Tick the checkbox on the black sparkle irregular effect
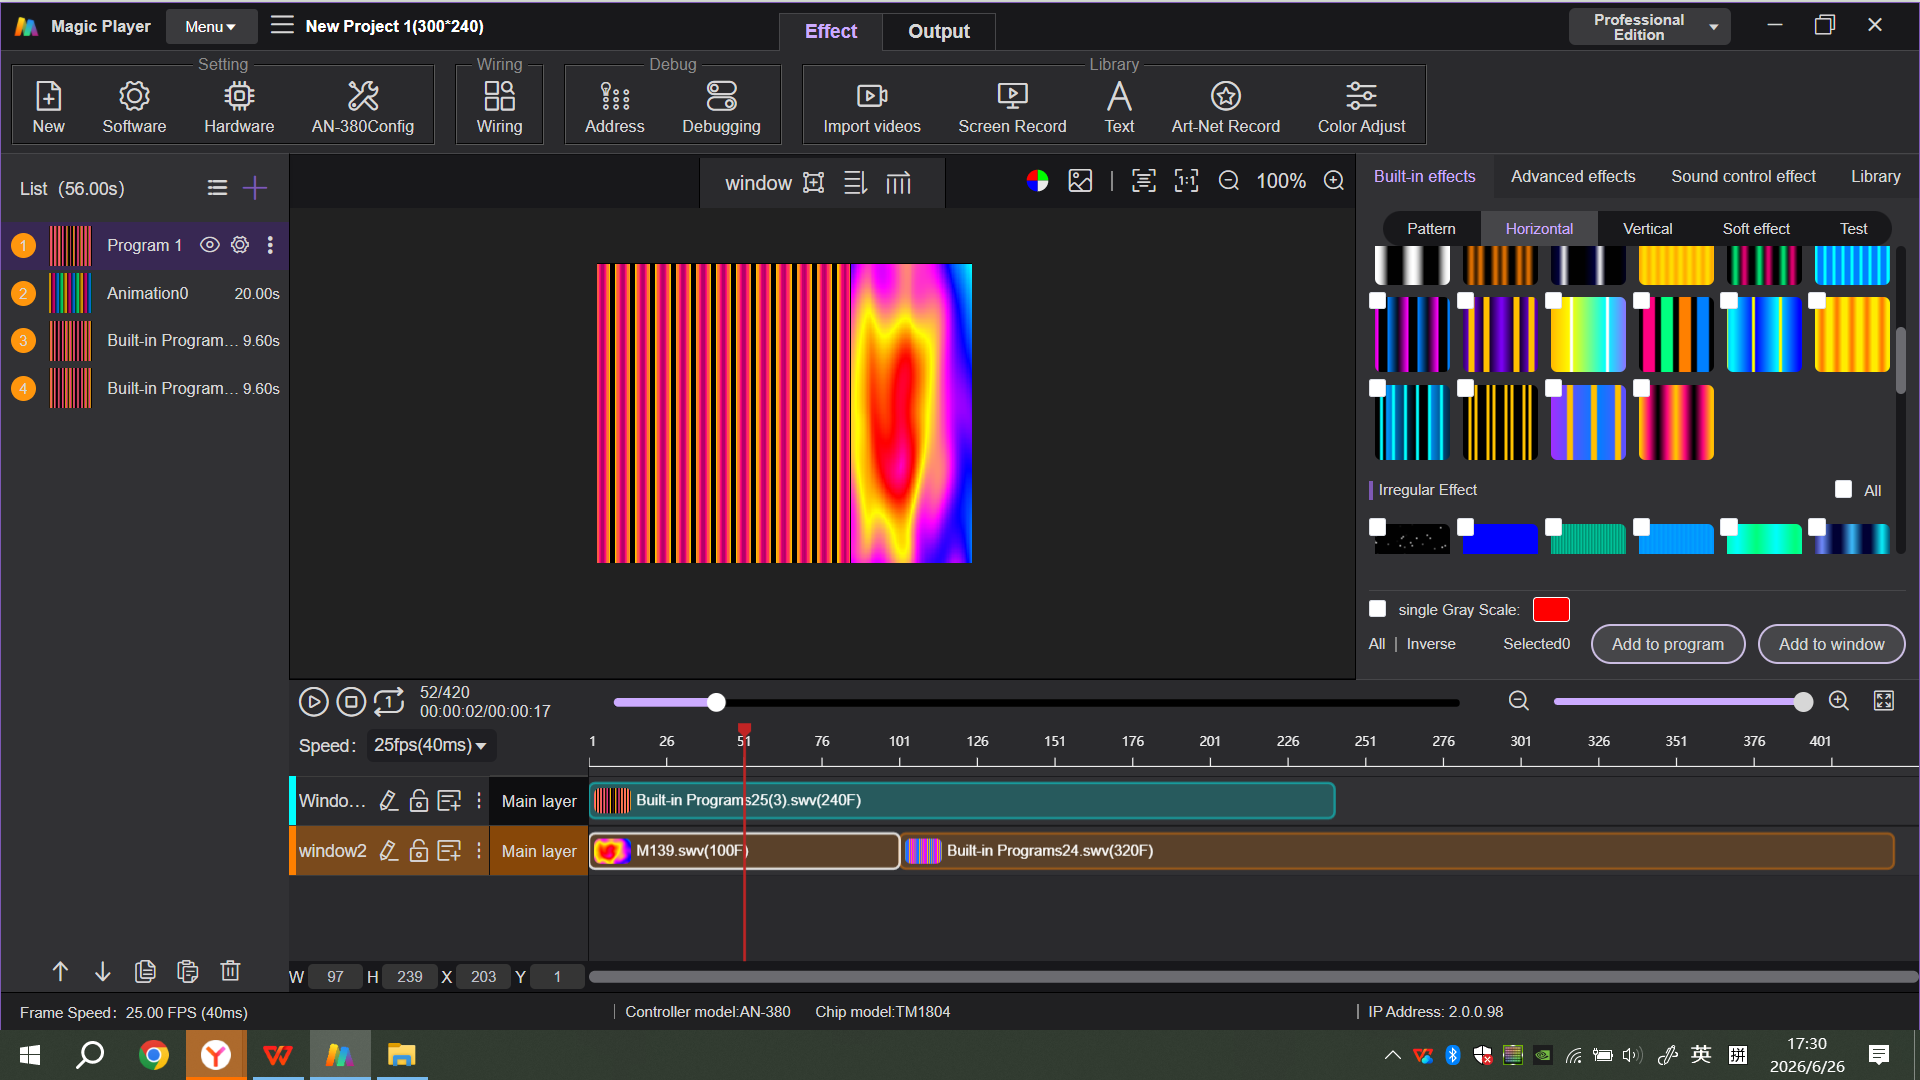Viewport: 1920px width, 1080px height. [1377, 527]
